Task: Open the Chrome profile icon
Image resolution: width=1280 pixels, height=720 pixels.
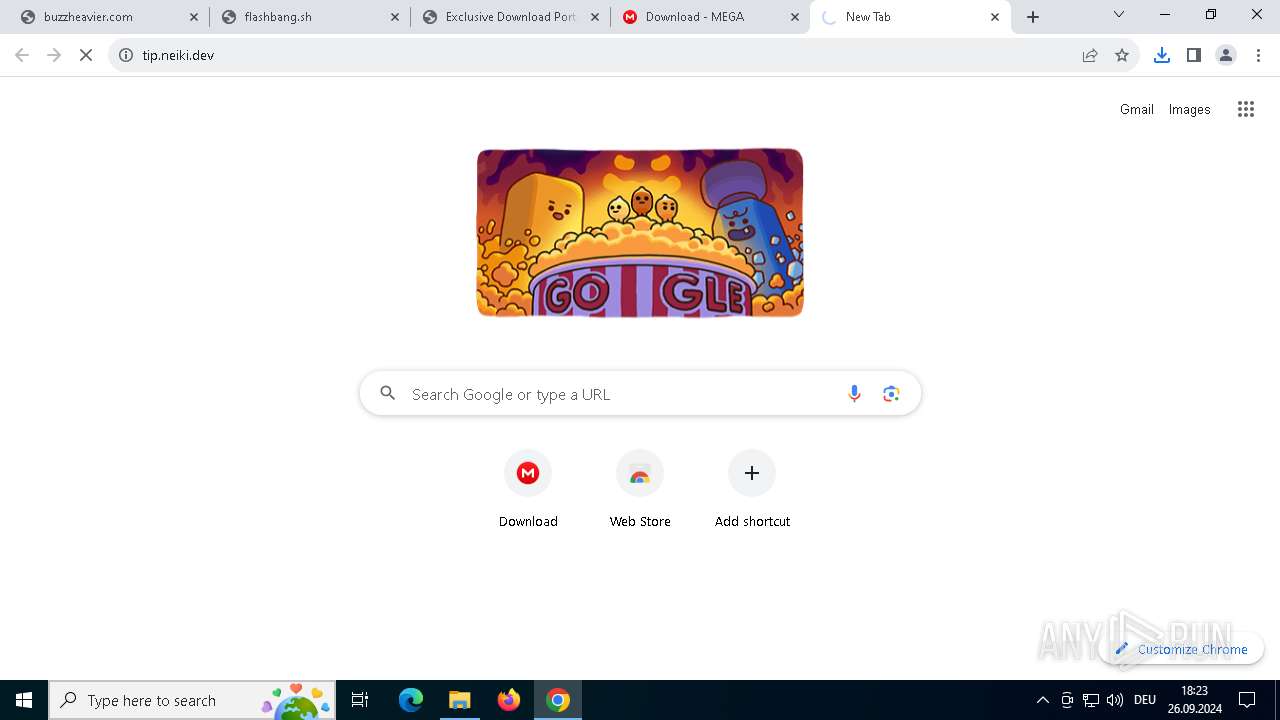Action: coord(1226,55)
